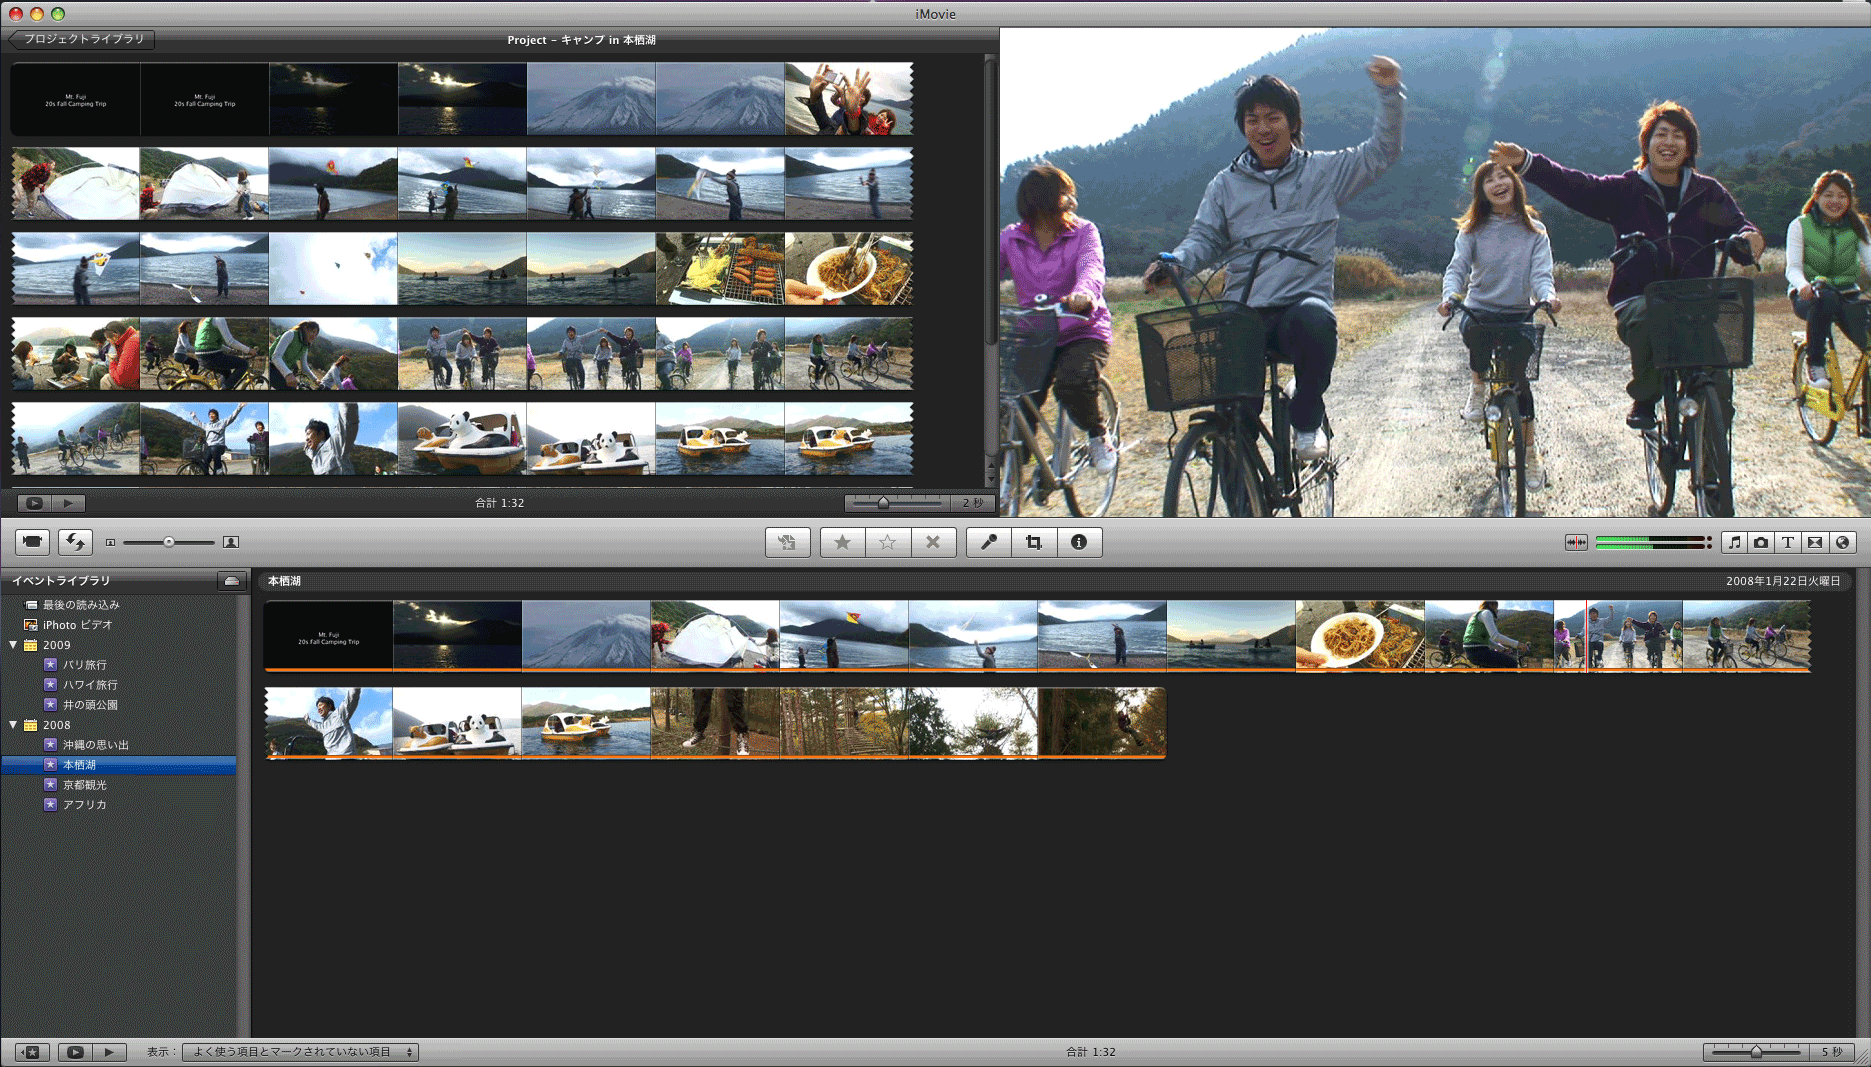
Task: Select the crop tool
Action: [x=1033, y=542]
